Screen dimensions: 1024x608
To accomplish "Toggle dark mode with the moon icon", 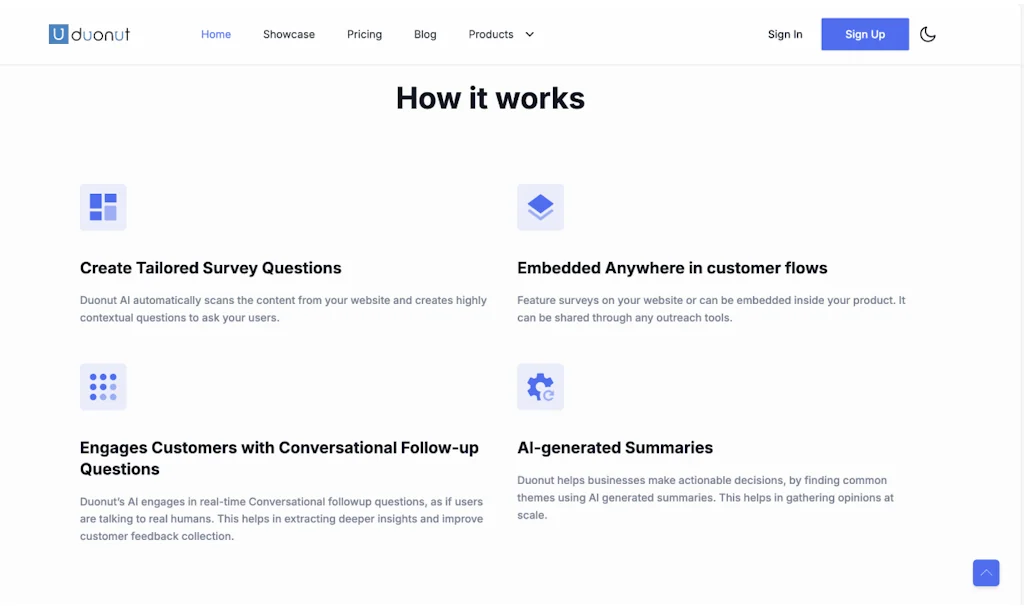I will coord(927,33).
